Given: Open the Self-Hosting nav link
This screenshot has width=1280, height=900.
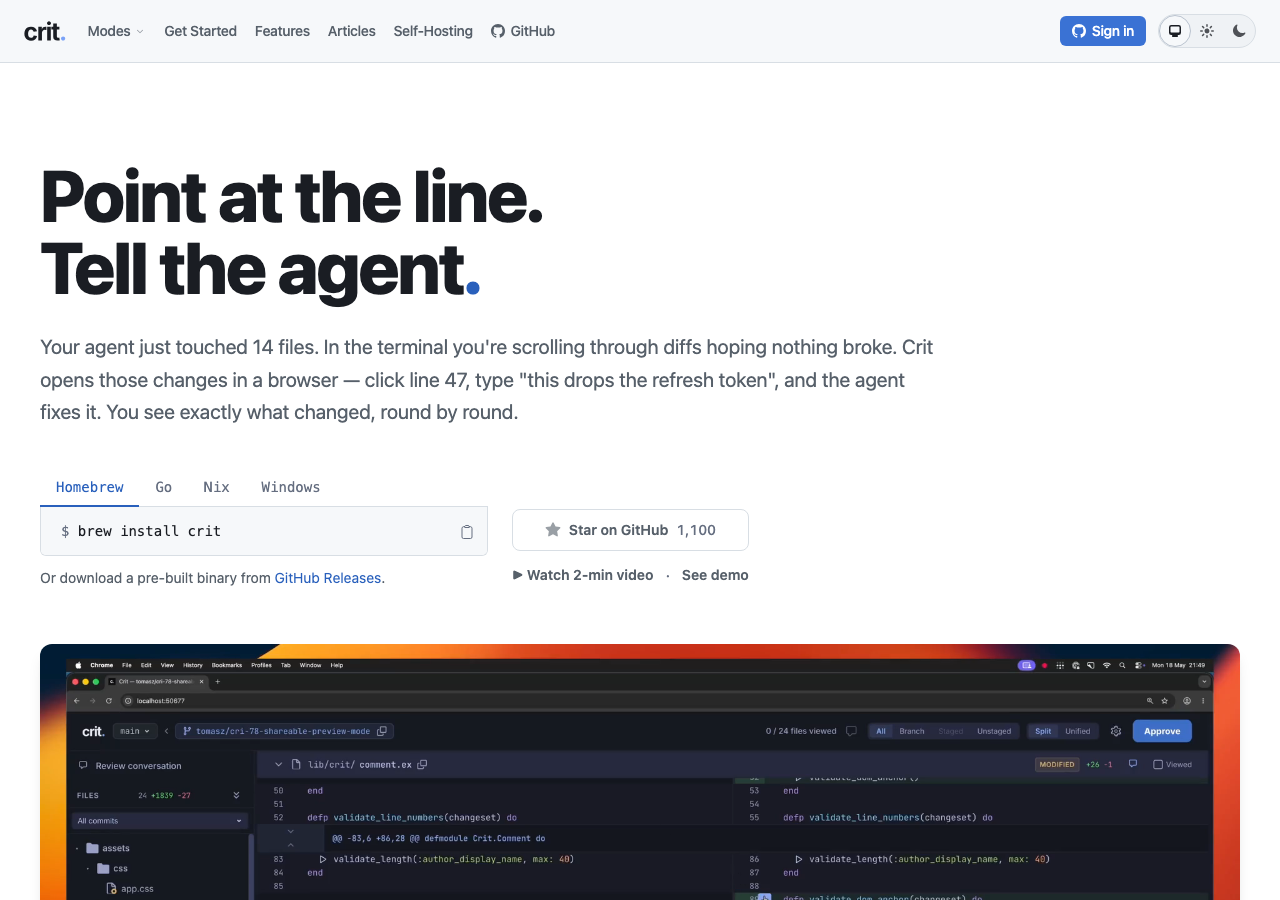Looking at the screenshot, I should pos(433,31).
